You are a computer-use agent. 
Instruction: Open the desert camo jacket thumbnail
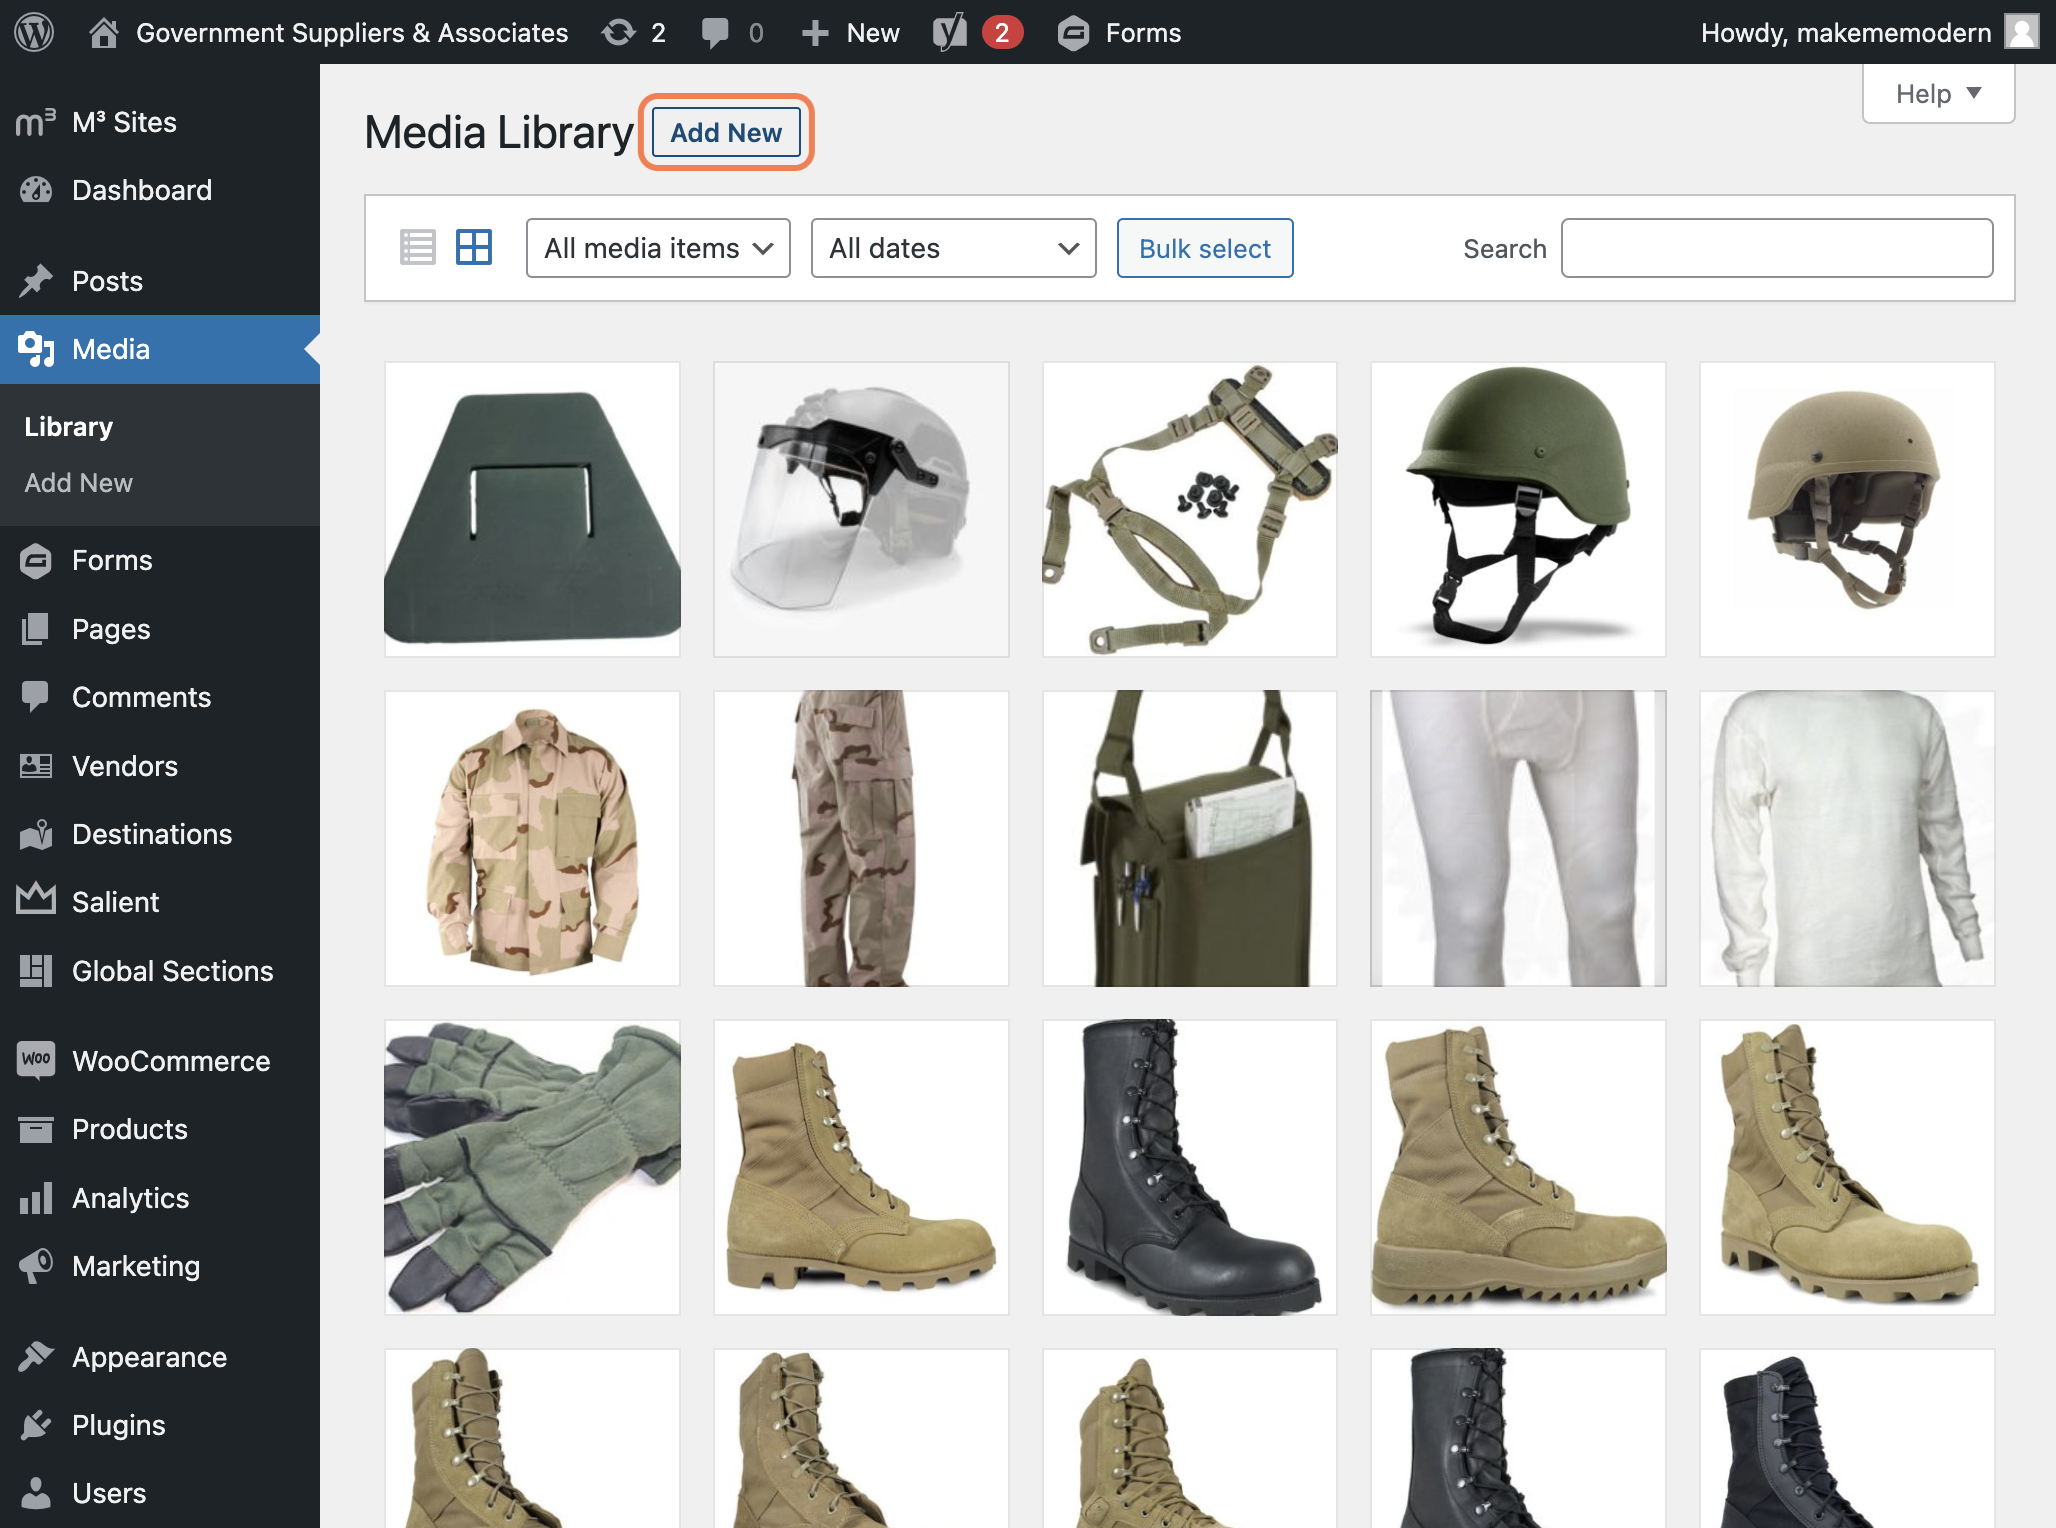[x=532, y=838]
